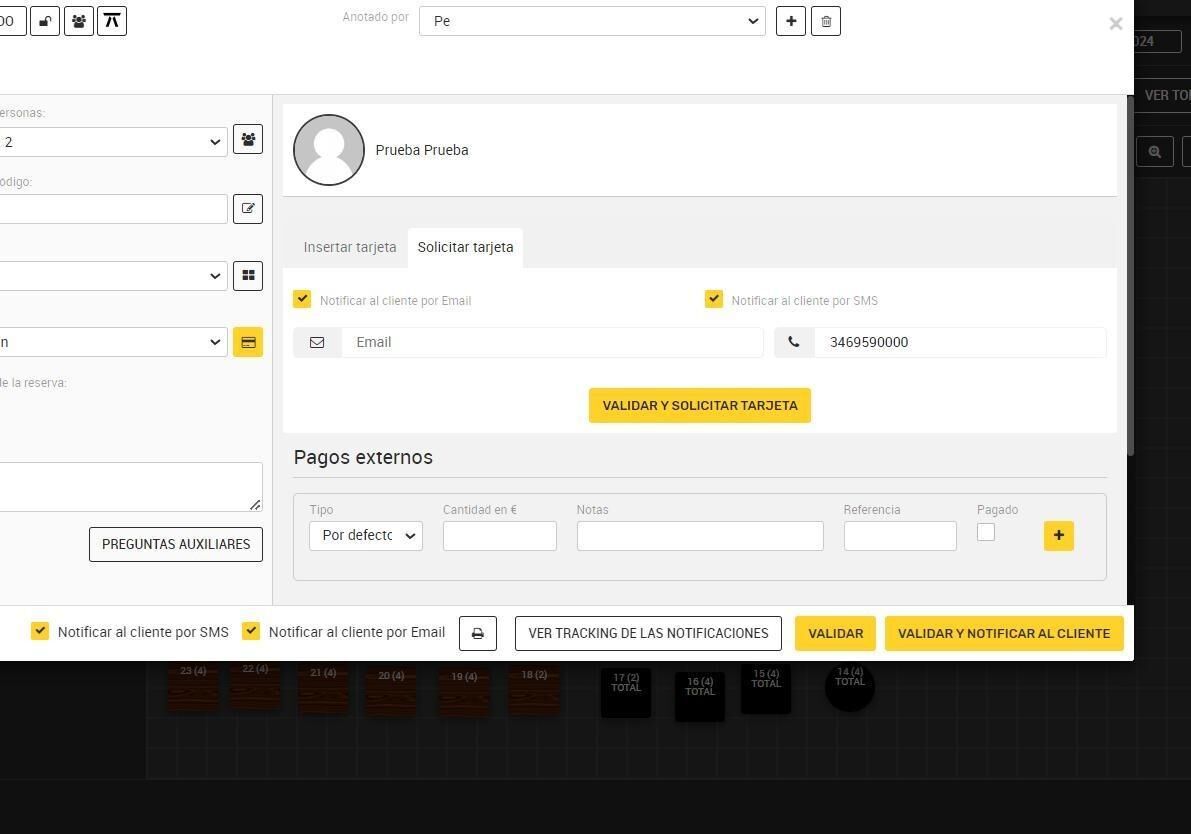Print using the printer icon button
The height and width of the screenshot is (834, 1191).
[478, 633]
